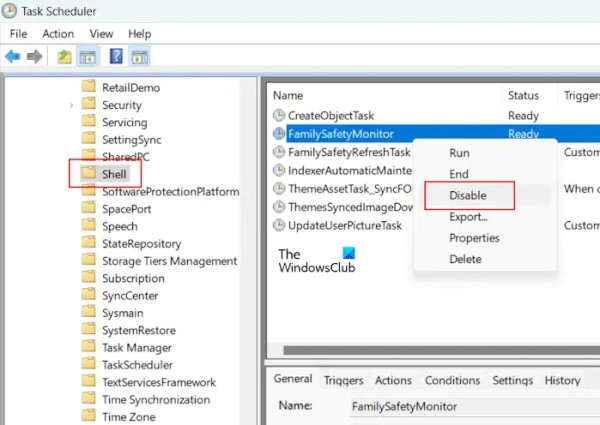Choose Disable from the context menu
600x425 pixels.
tap(485, 195)
